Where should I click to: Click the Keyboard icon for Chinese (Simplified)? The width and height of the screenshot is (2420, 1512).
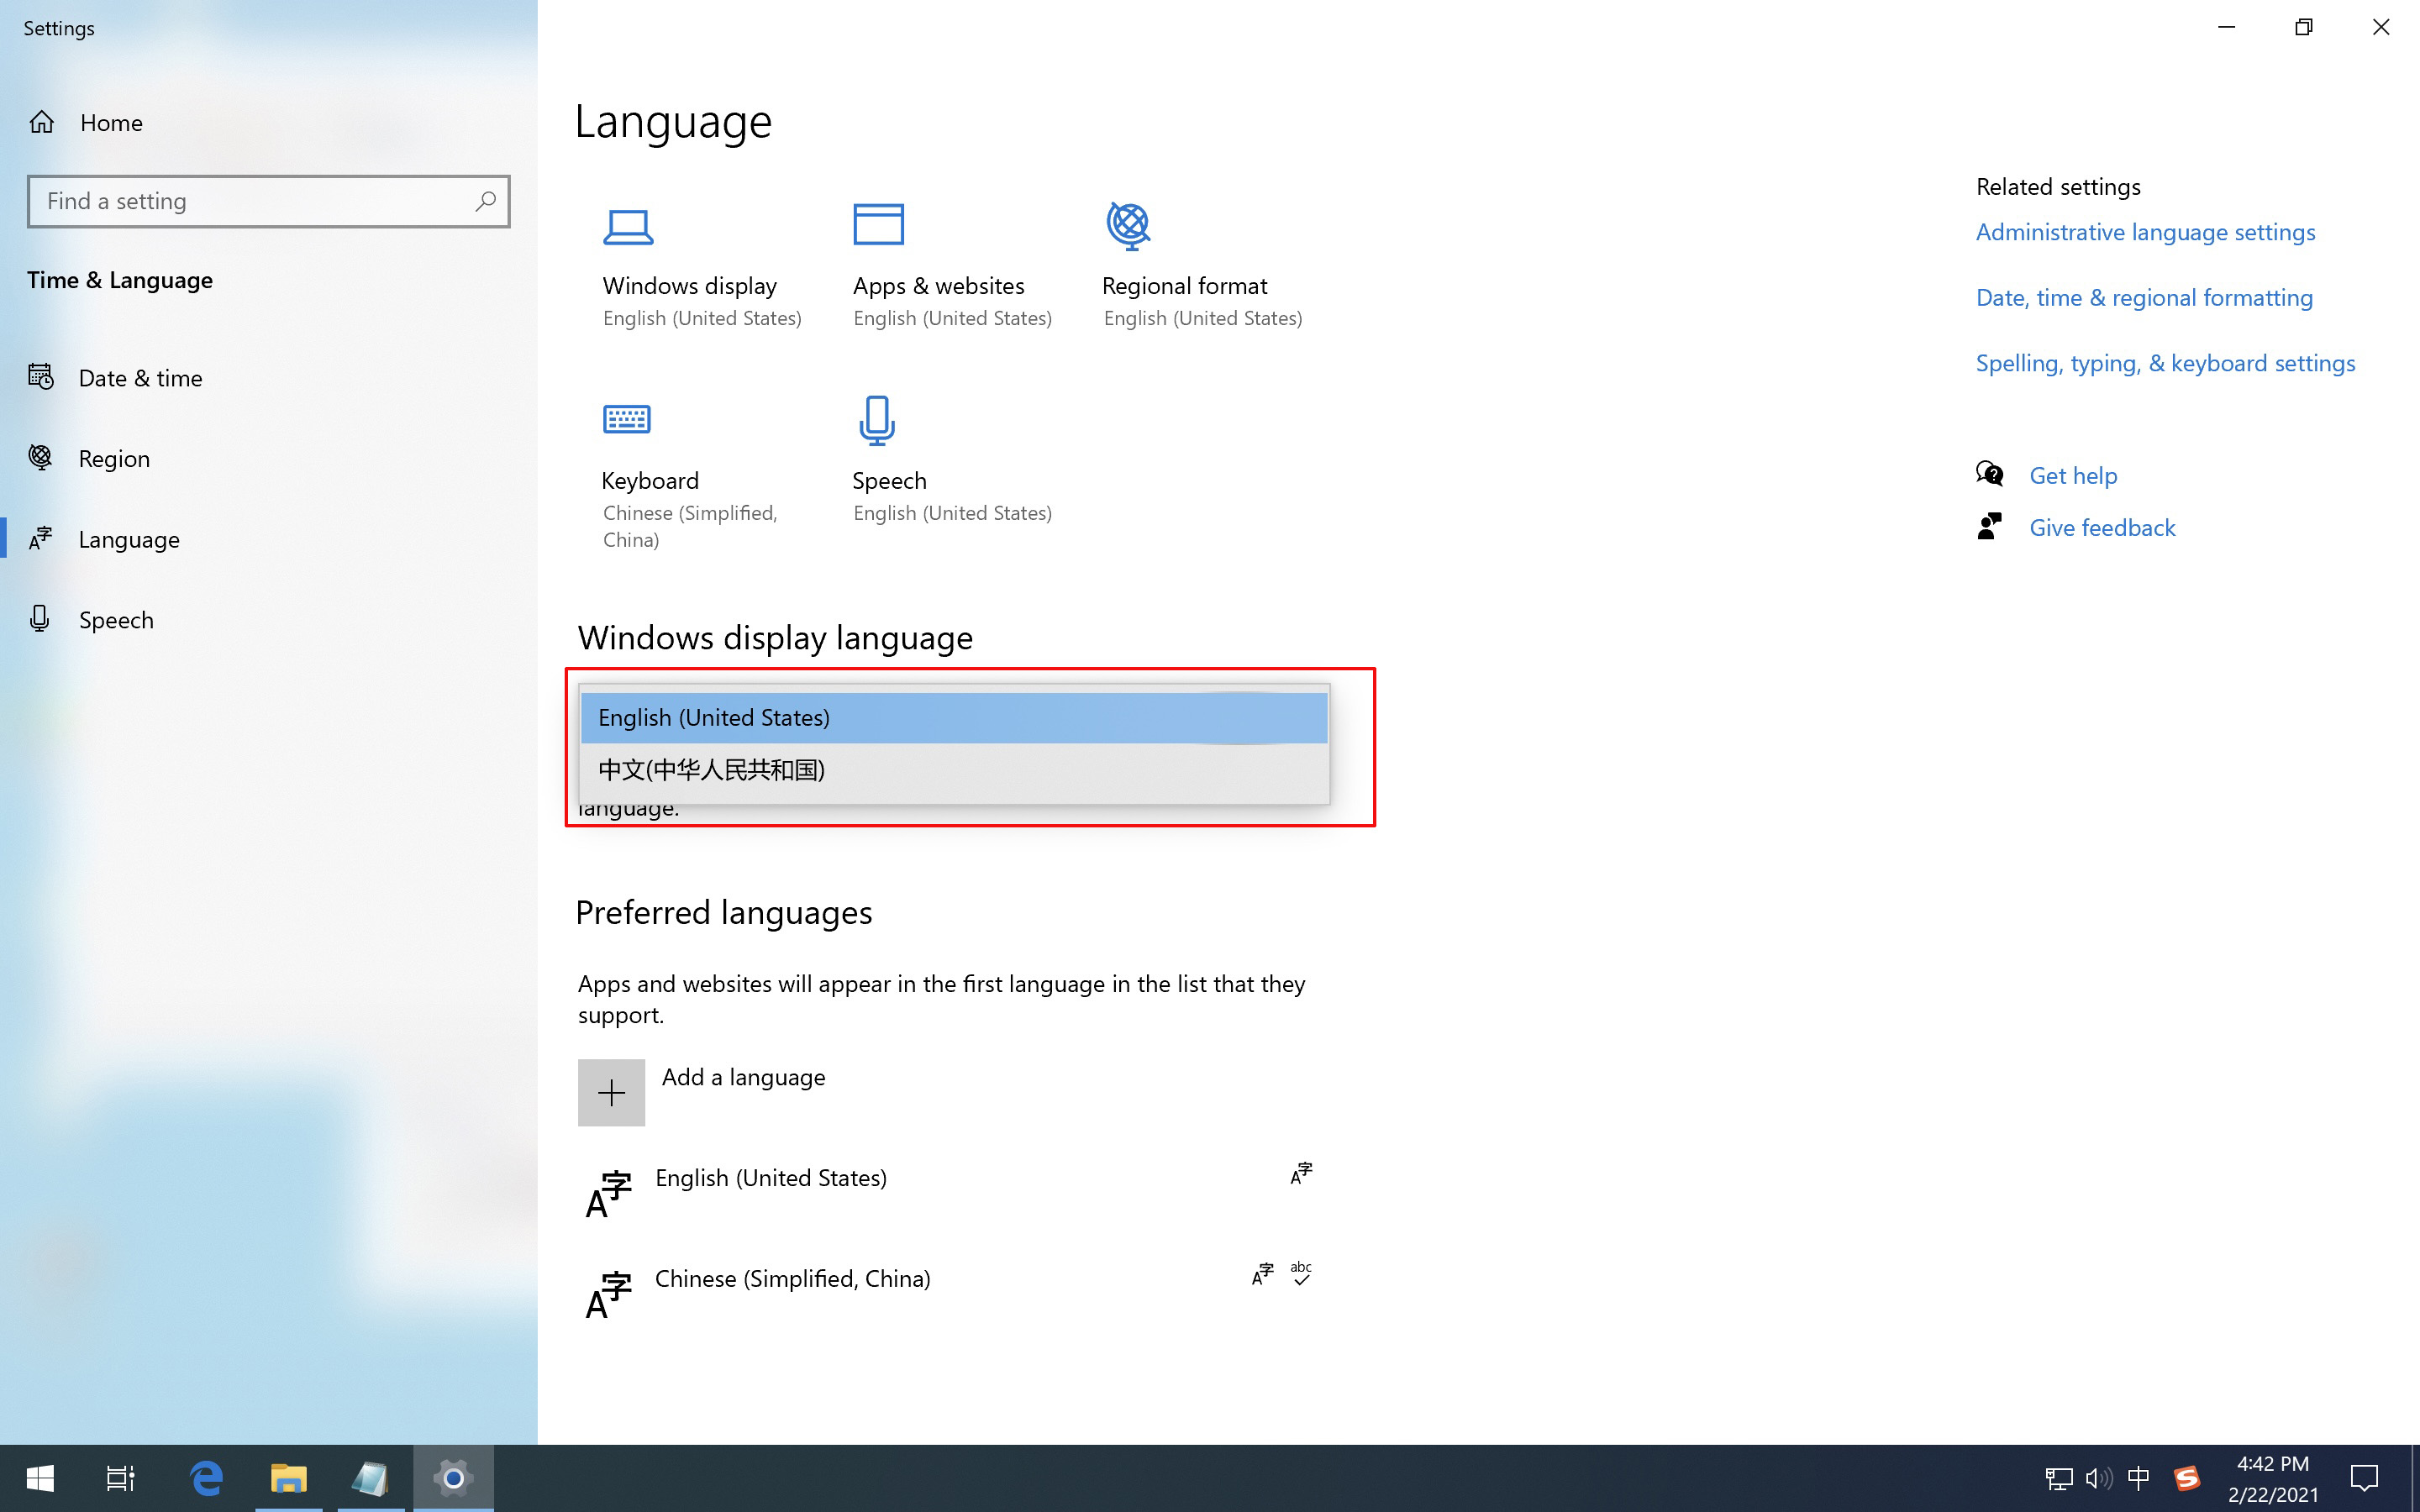628,419
